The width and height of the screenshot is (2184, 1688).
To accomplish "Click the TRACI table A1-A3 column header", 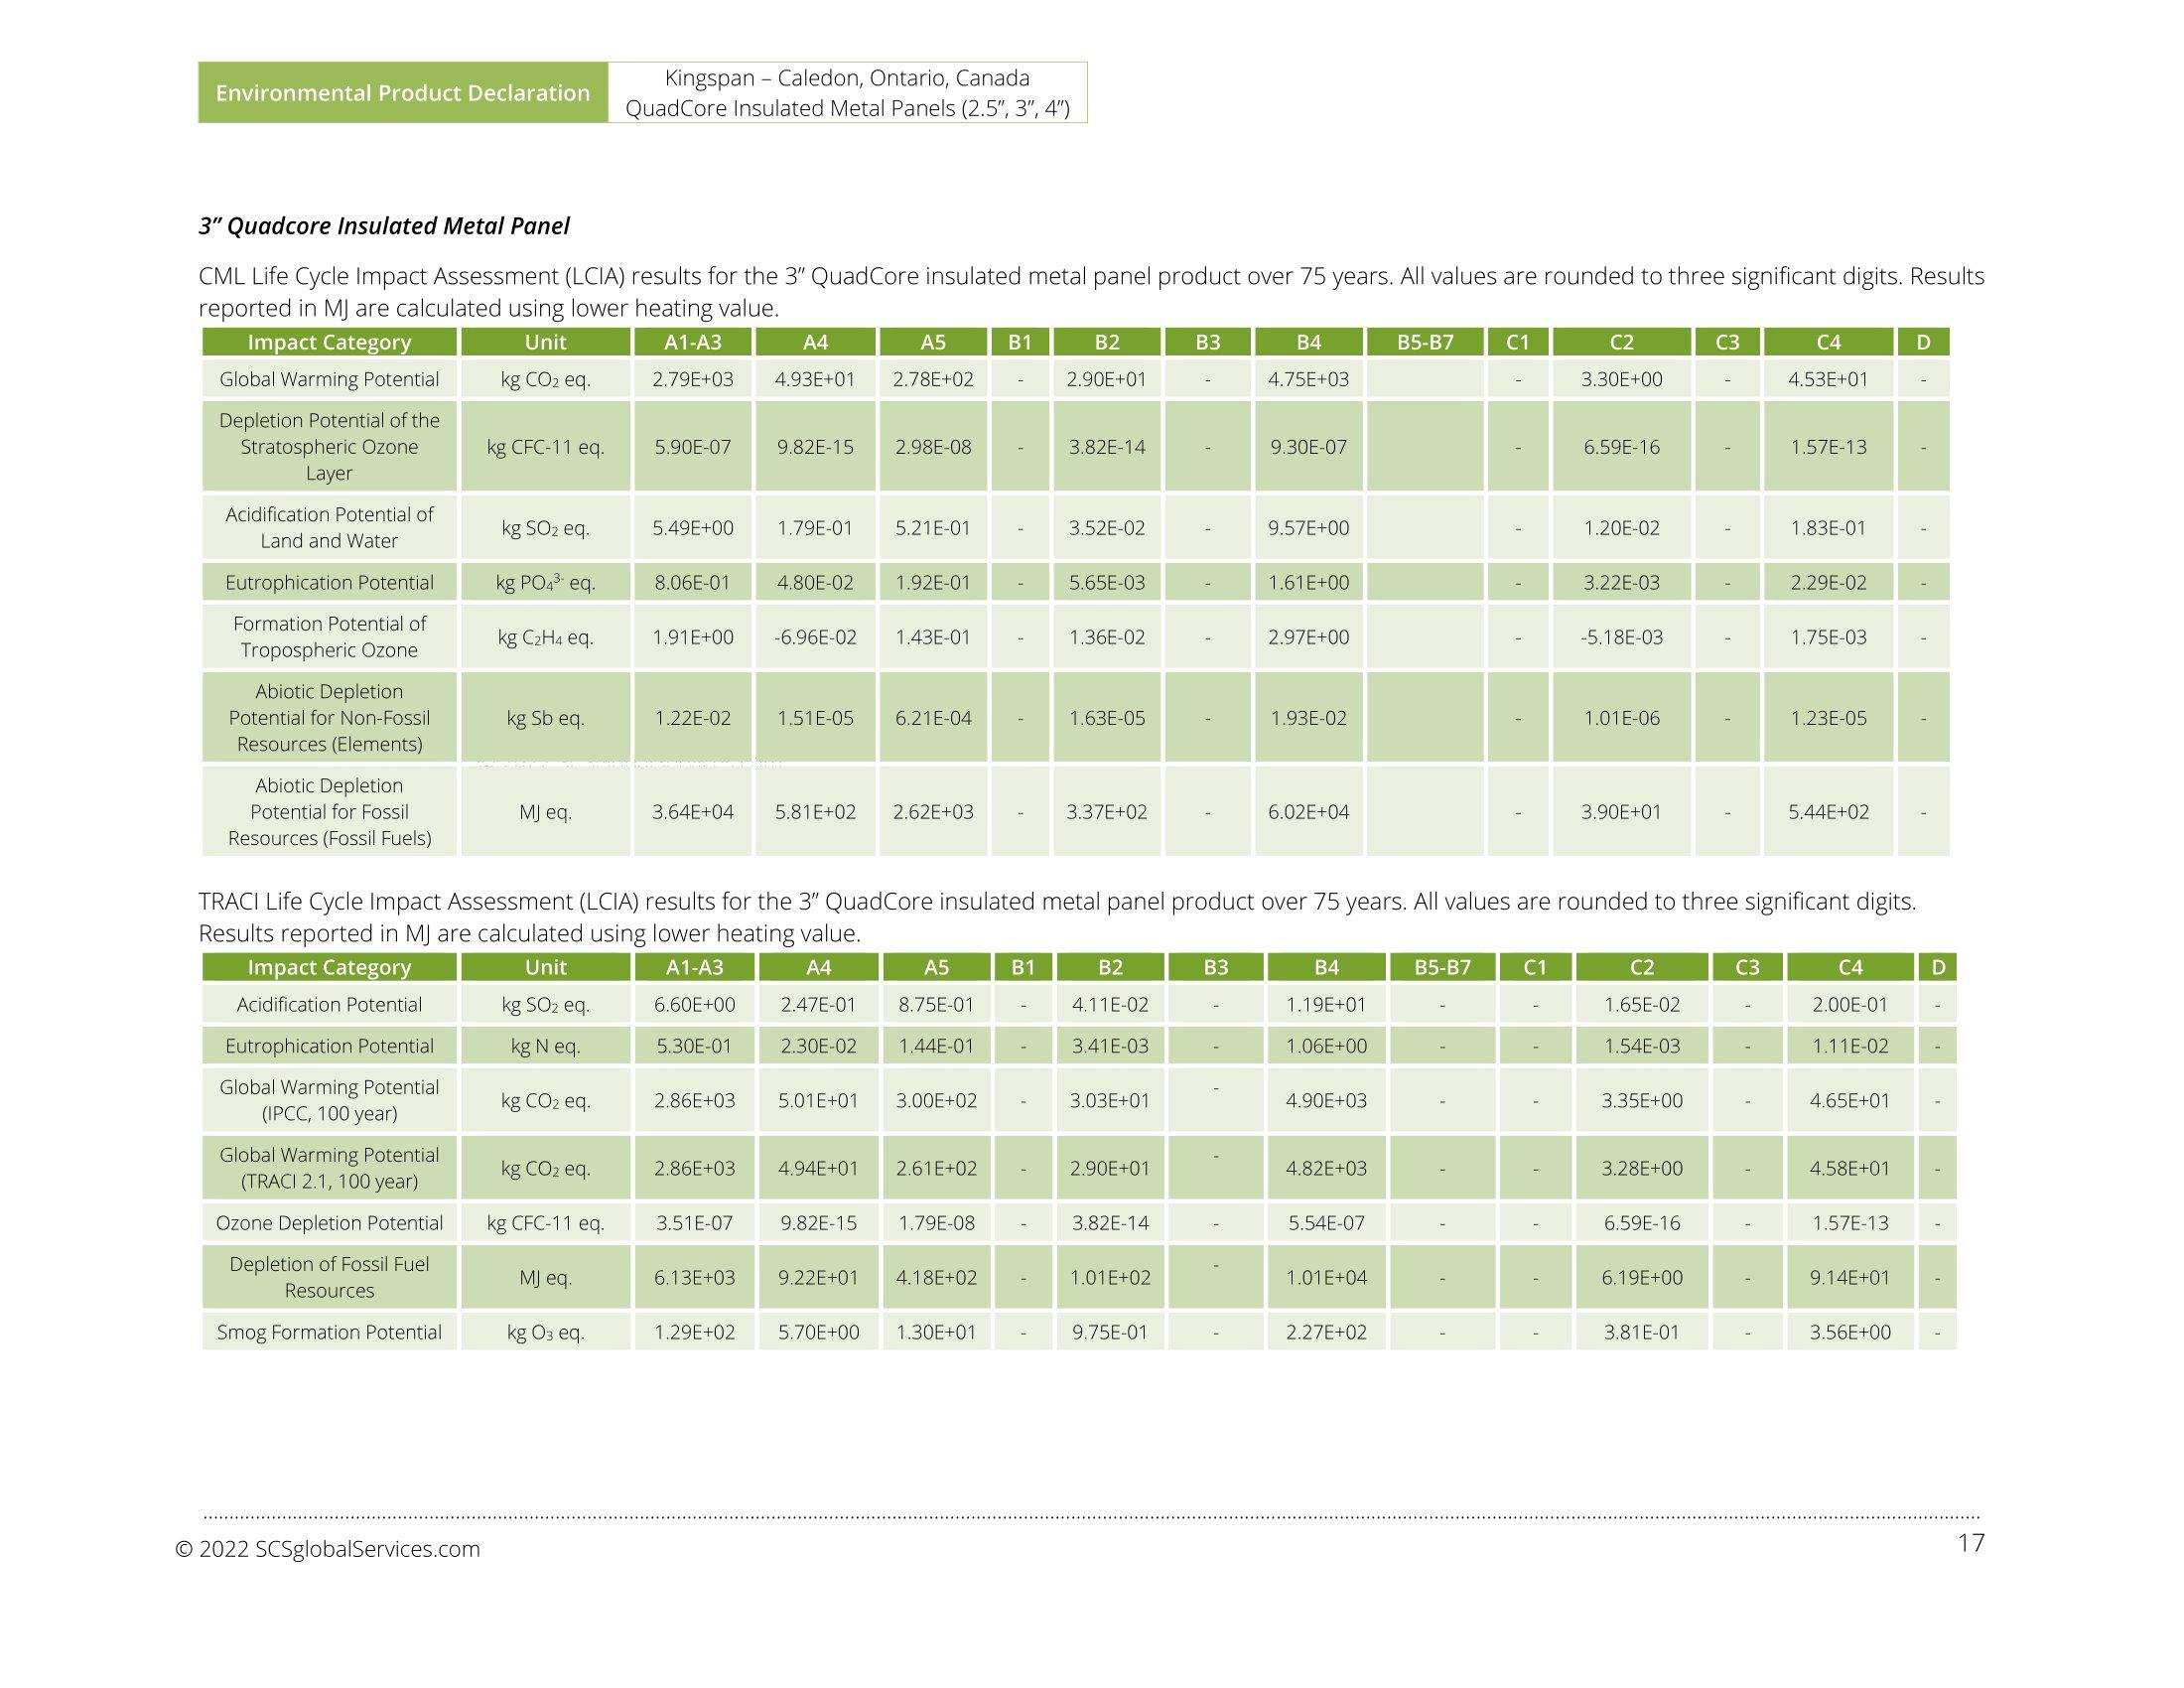I will pyautogui.click(x=694, y=967).
